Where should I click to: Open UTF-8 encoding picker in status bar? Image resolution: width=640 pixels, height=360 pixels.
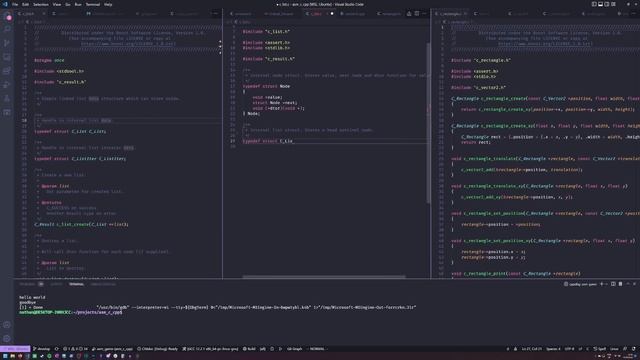pyautogui.click(x=569, y=349)
